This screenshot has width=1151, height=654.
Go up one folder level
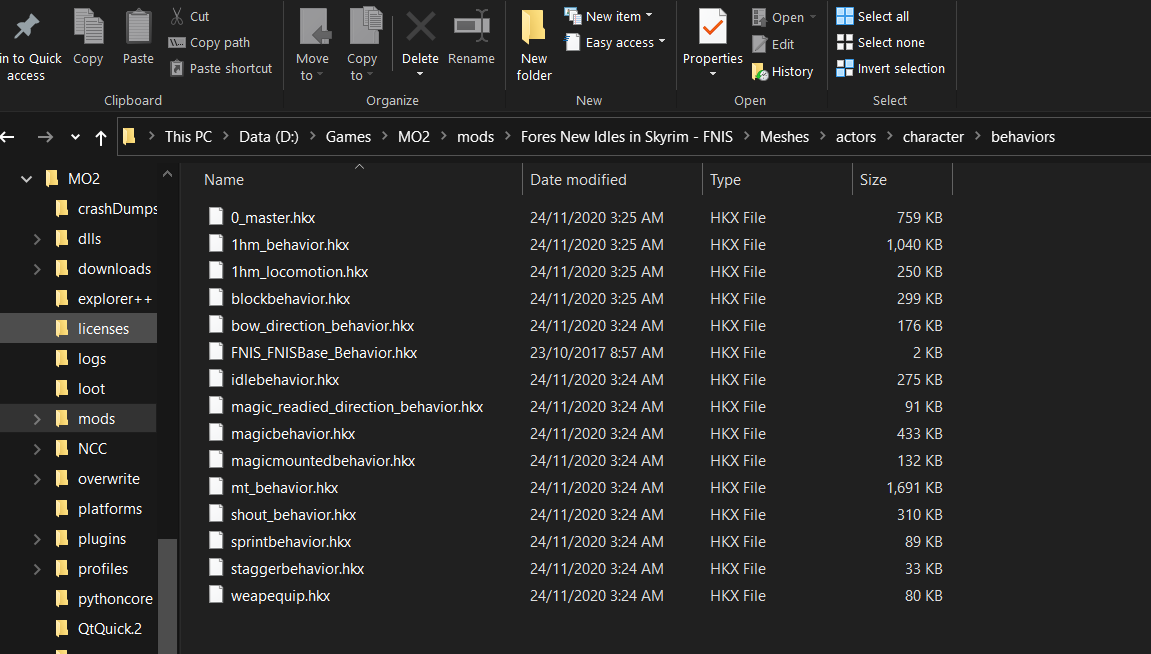(x=101, y=137)
